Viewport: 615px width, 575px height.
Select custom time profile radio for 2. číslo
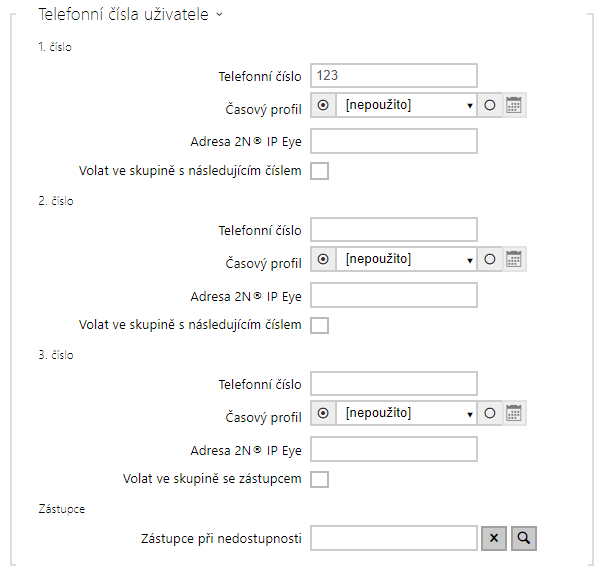[490, 259]
